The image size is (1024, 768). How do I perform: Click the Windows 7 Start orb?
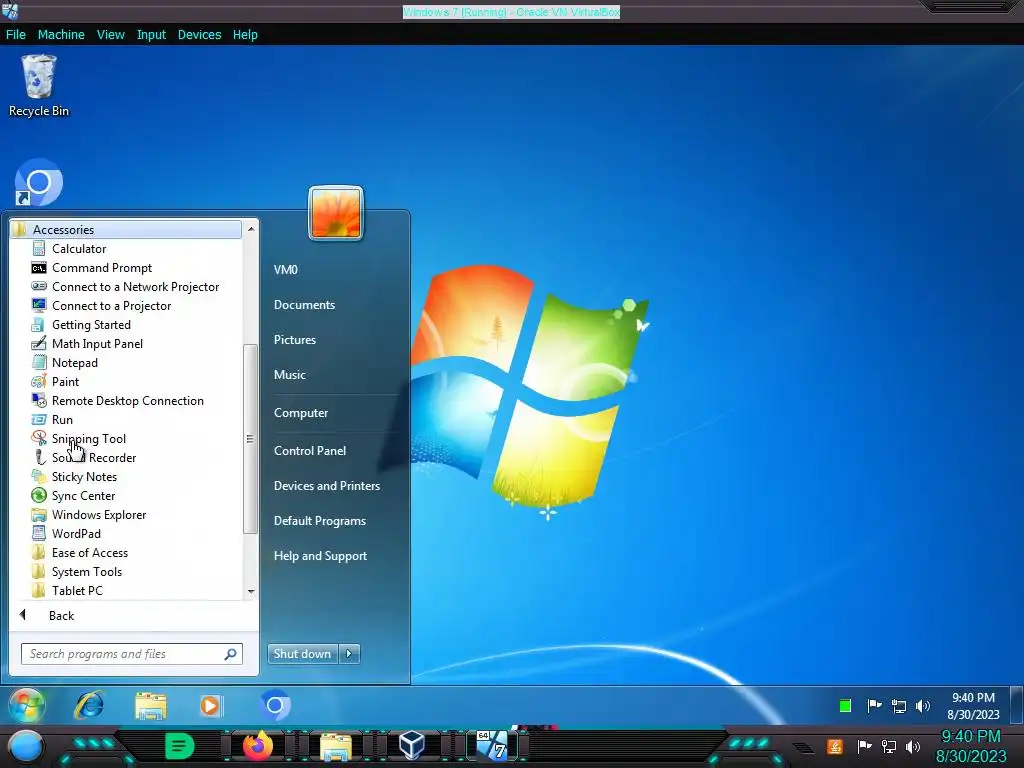pyautogui.click(x=27, y=705)
